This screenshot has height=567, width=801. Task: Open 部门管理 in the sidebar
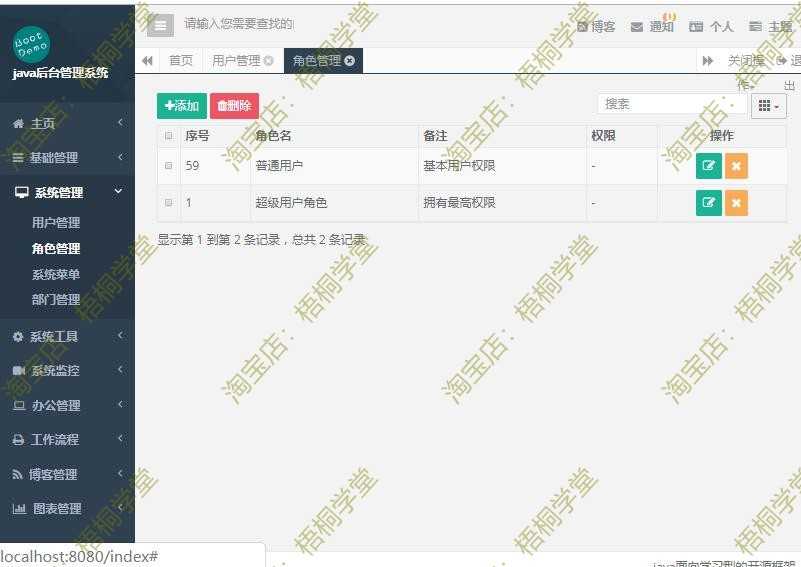56,299
